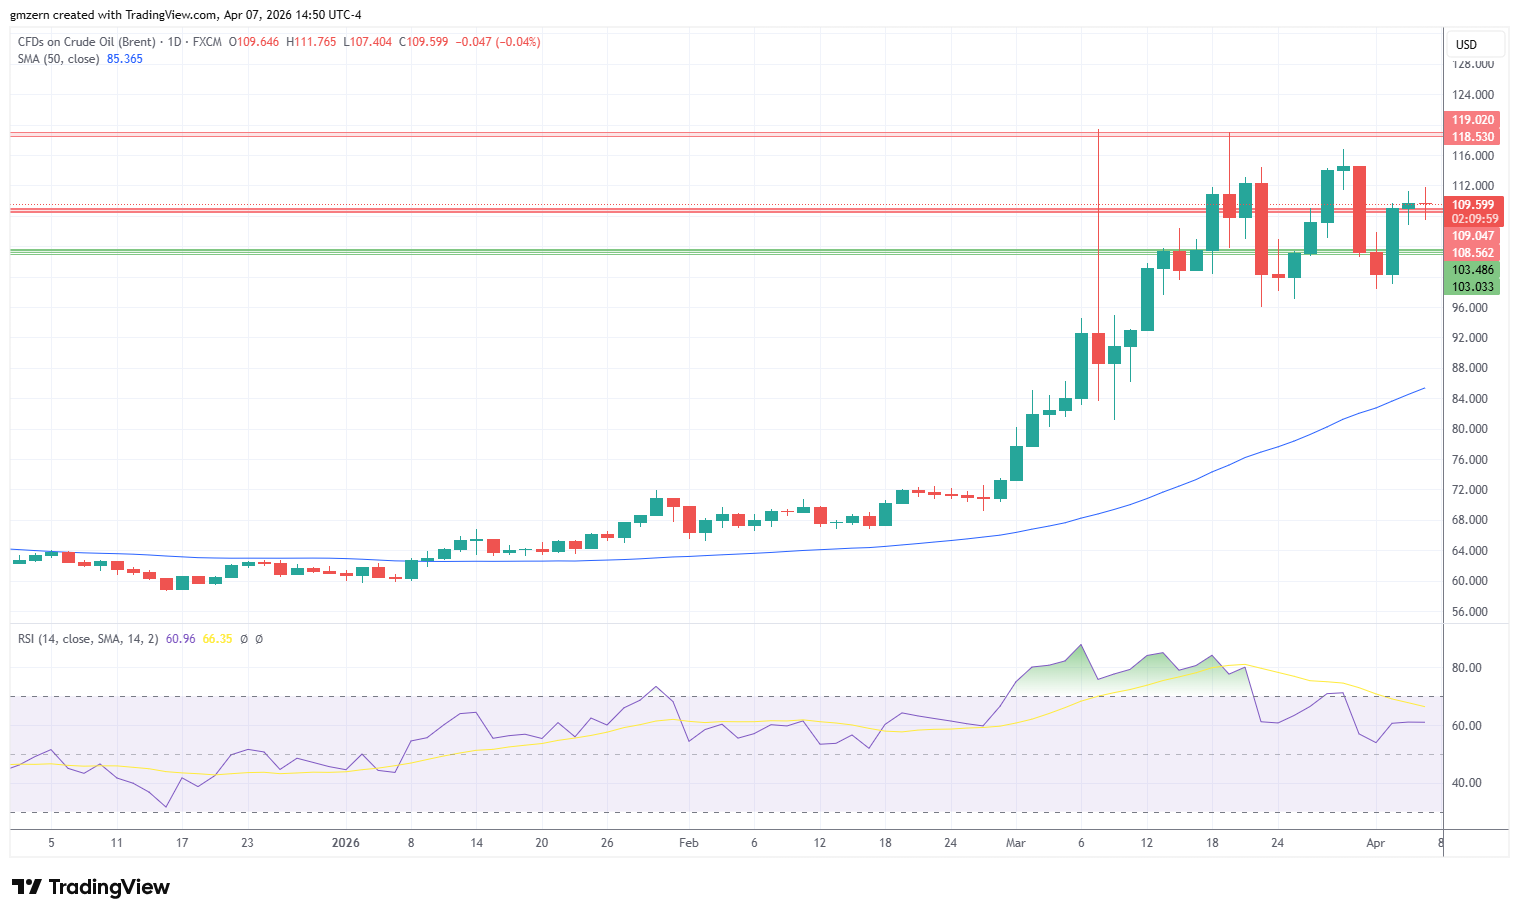Click the 26 date label on time axis
The height and width of the screenshot is (917, 1519).
pos(607,843)
